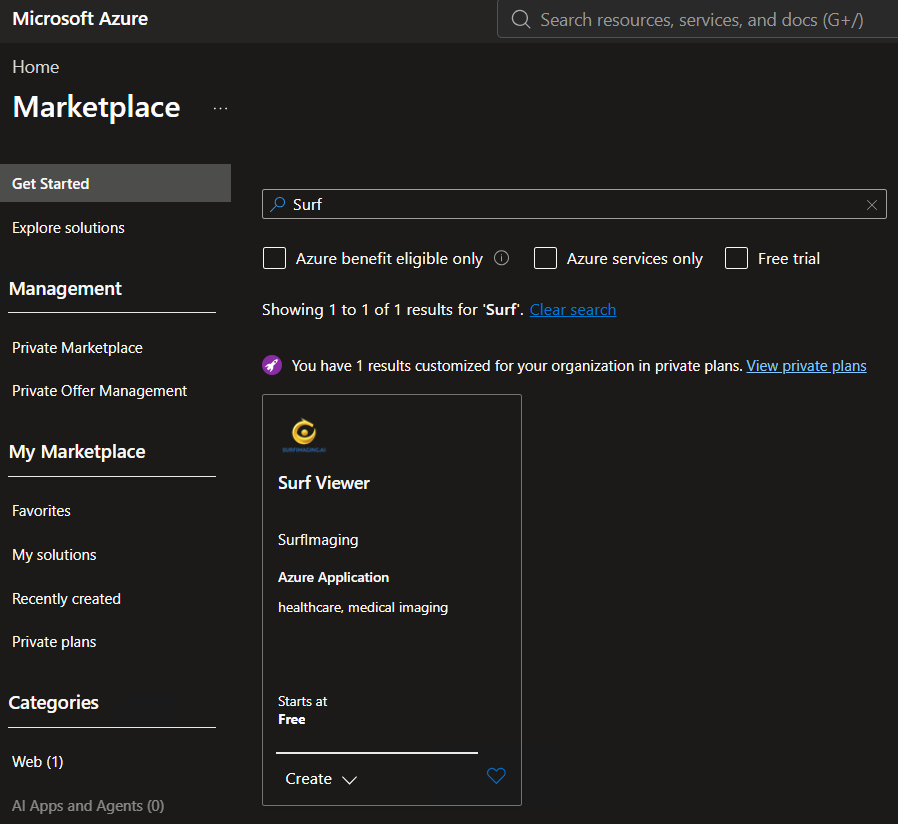Click the healthcare, medical imaging text

point(363,608)
